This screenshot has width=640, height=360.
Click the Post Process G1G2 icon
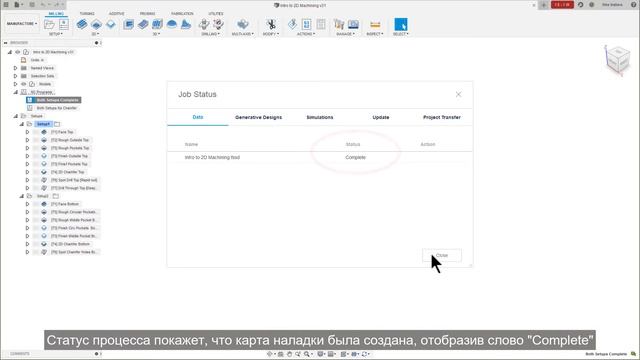(x=307, y=24)
